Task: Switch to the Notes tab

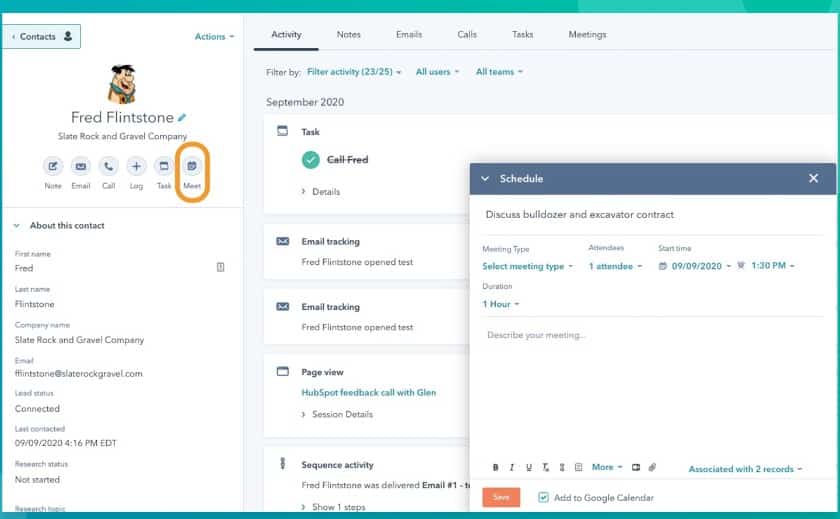Action: 348,34
